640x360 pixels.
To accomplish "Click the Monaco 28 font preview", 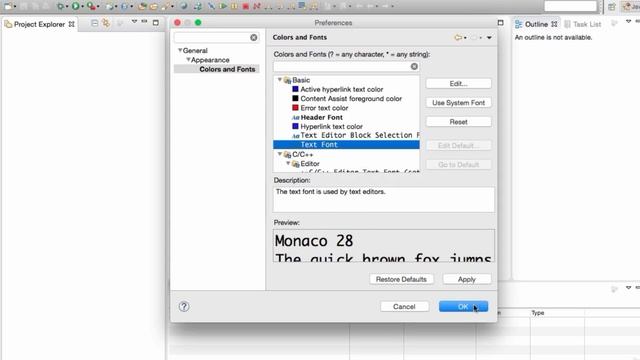I will (x=384, y=246).
